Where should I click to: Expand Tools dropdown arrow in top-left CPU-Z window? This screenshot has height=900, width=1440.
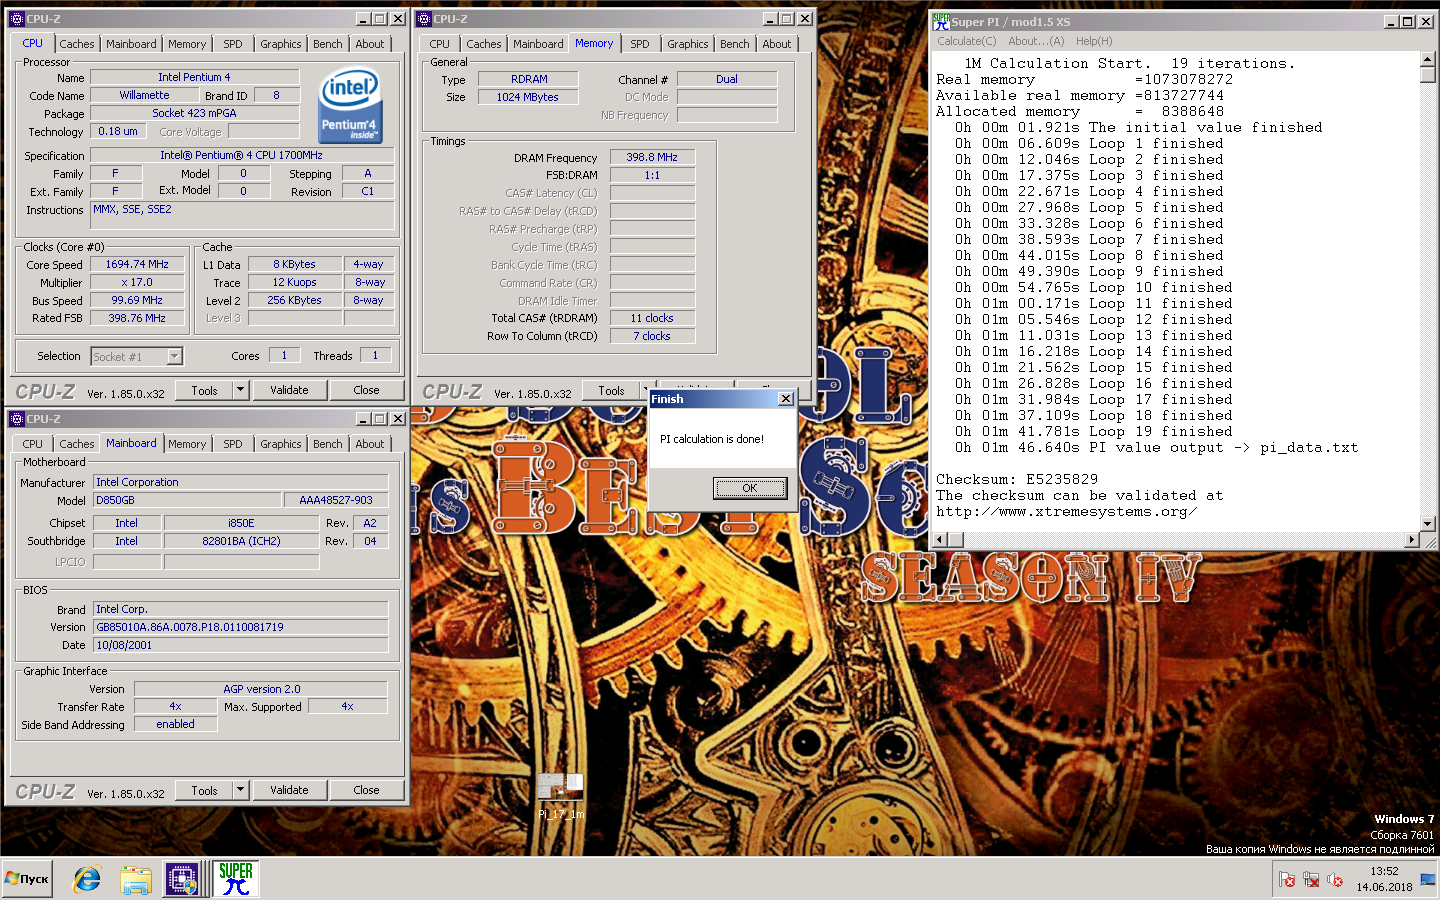(x=241, y=390)
